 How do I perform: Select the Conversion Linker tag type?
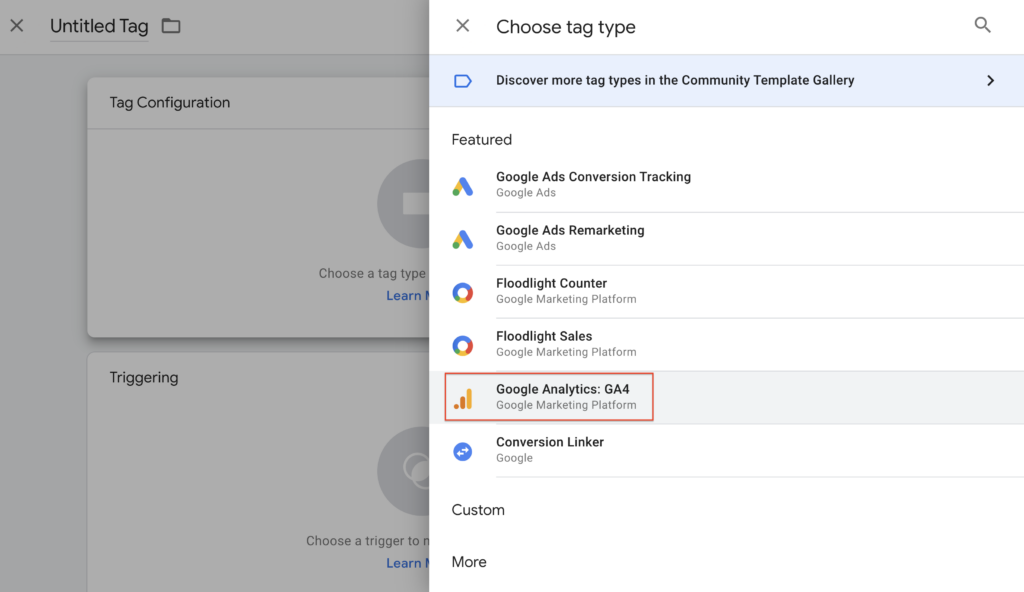pos(550,442)
